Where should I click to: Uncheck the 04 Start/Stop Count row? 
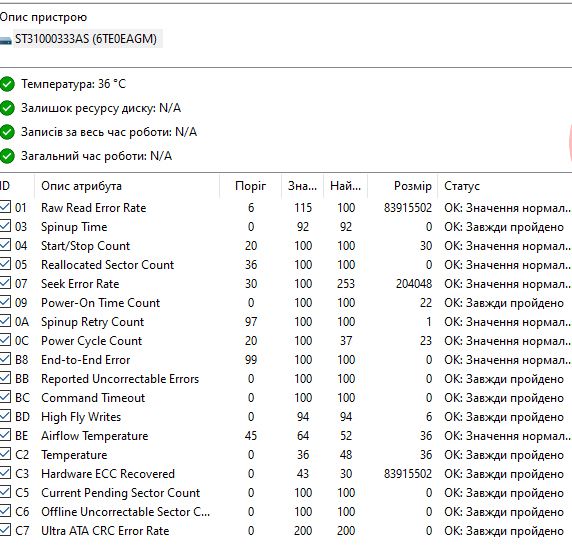pos(5,245)
